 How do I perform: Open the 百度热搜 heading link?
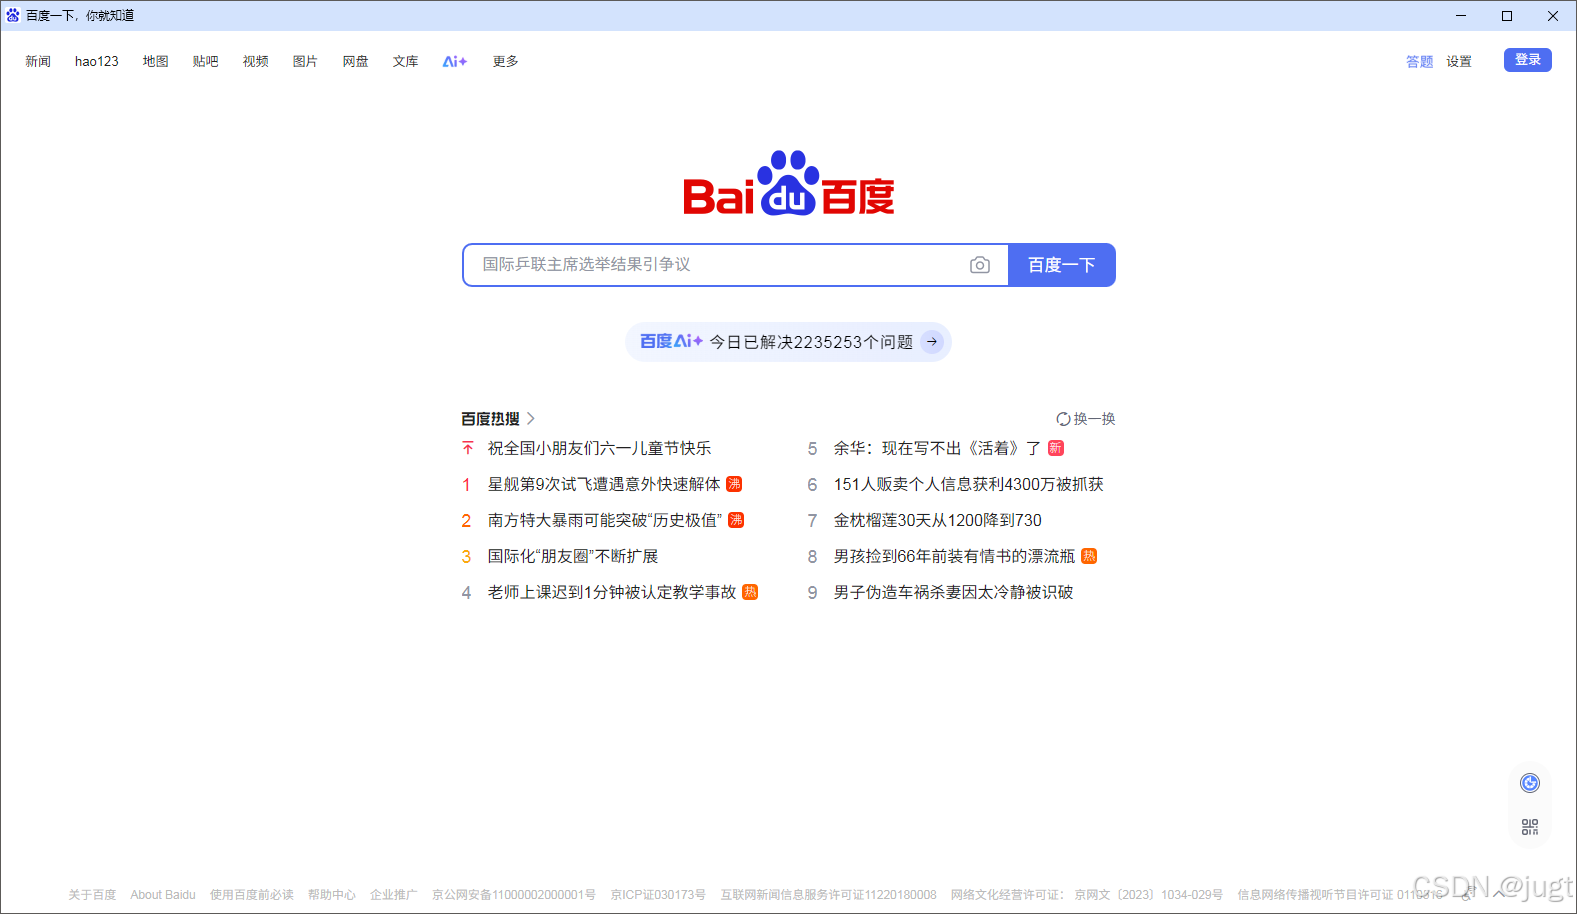coord(490,419)
